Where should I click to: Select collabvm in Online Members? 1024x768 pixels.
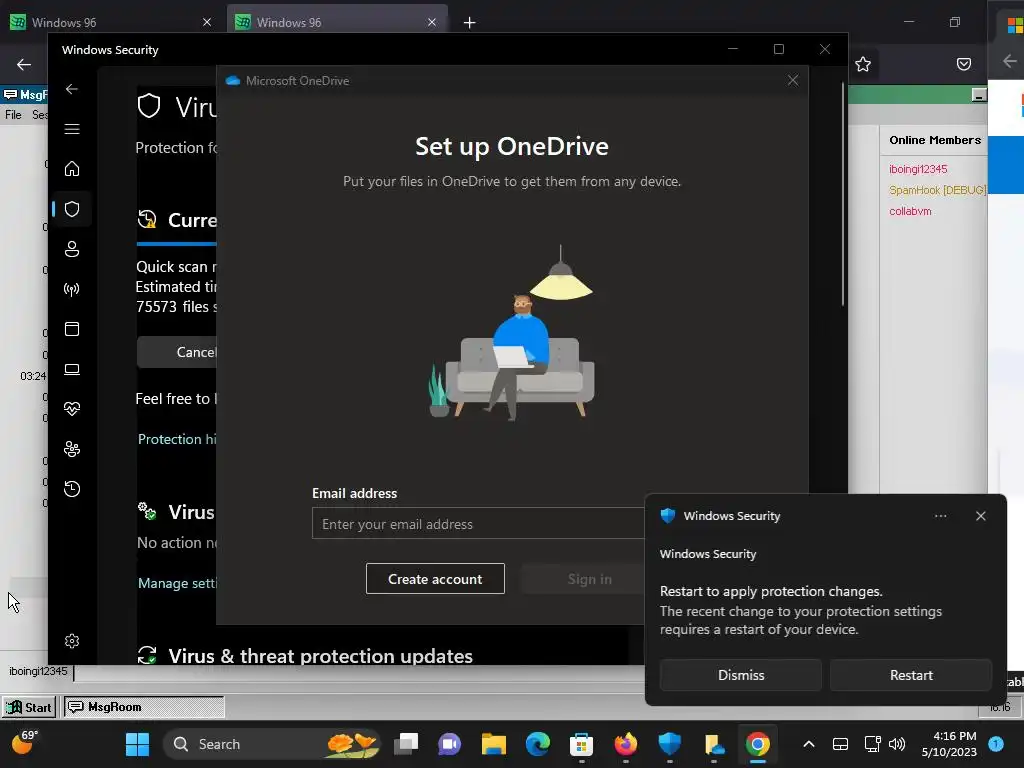910,211
